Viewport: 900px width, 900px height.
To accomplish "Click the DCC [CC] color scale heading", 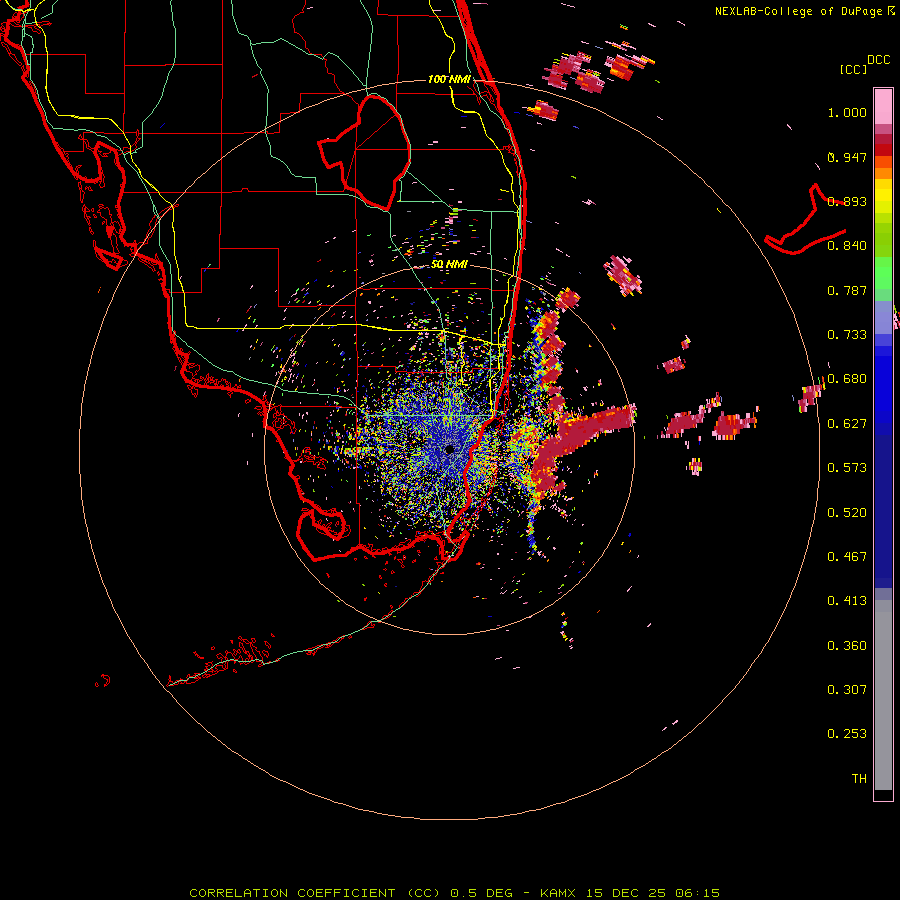I will click(864, 64).
